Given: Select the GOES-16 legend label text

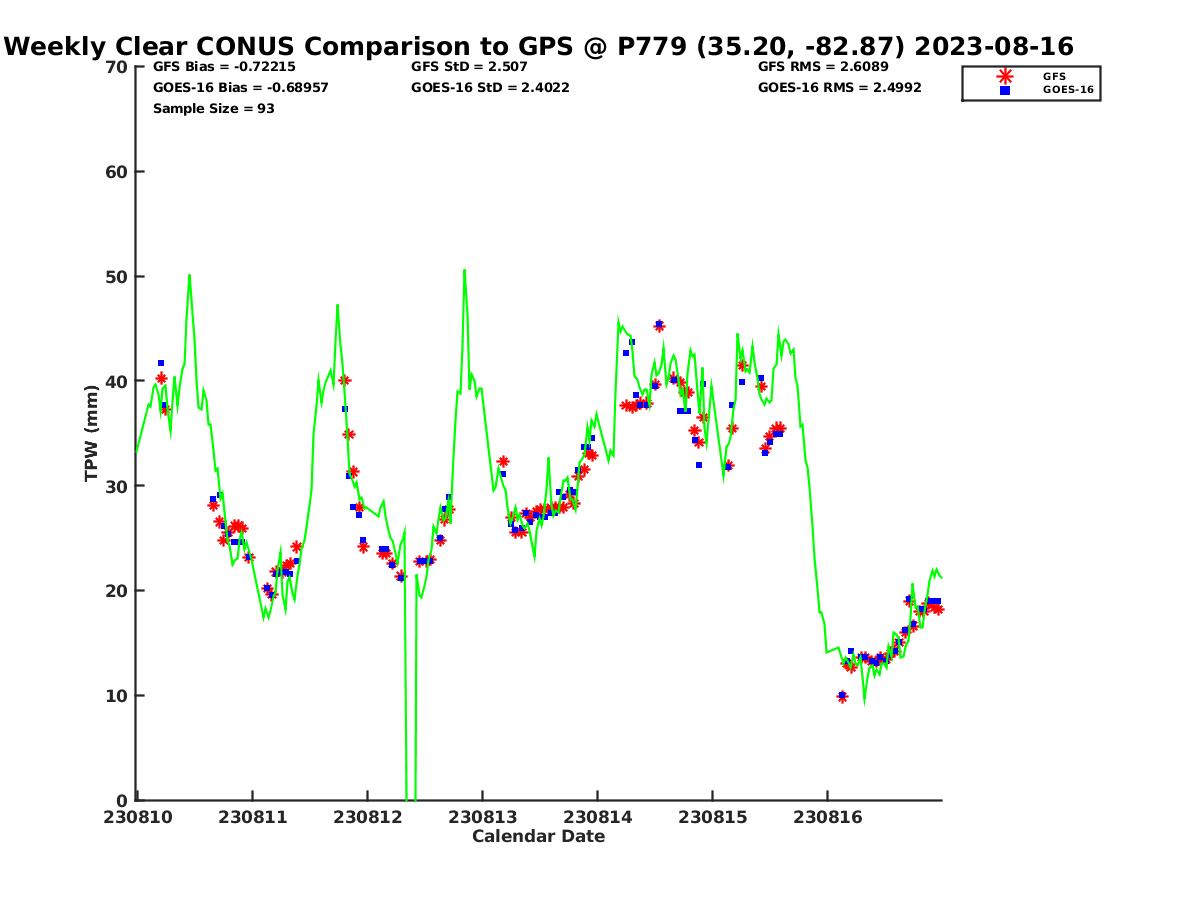Looking at the screenshot, I should click(x=1068, y=90).
